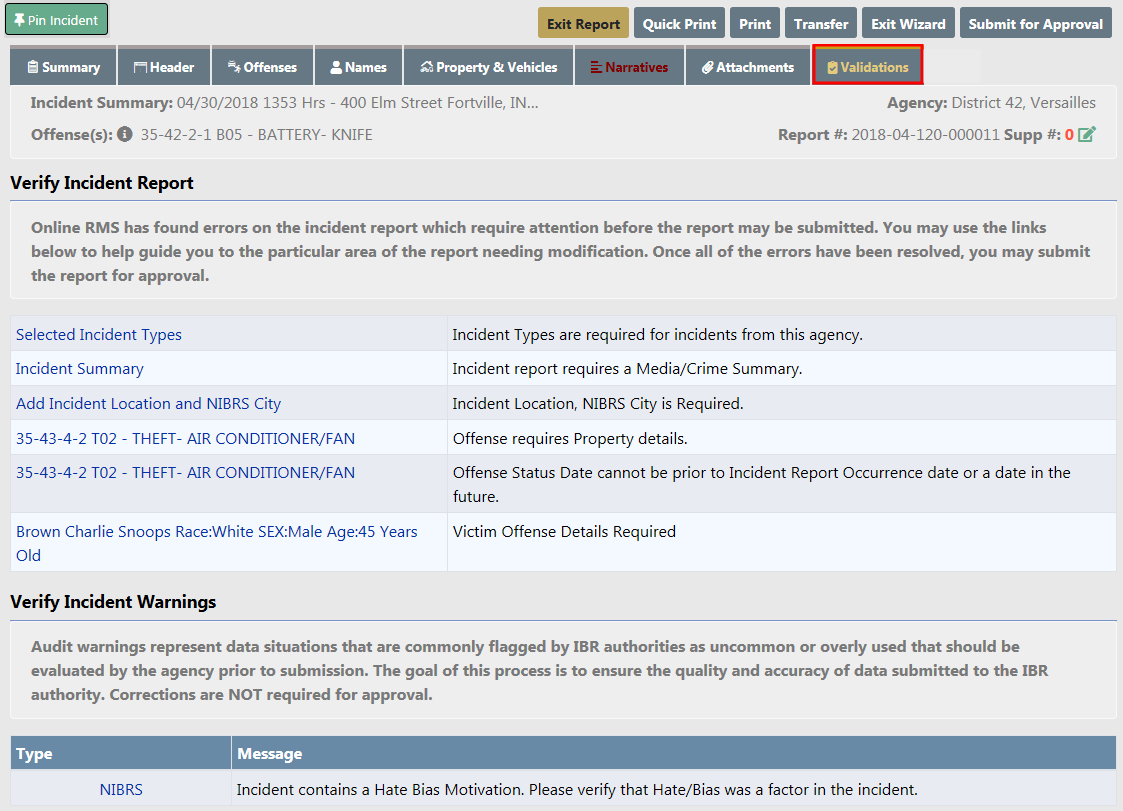Open the Names tab
Screen dimensions: 1123x811
[358, 67]
